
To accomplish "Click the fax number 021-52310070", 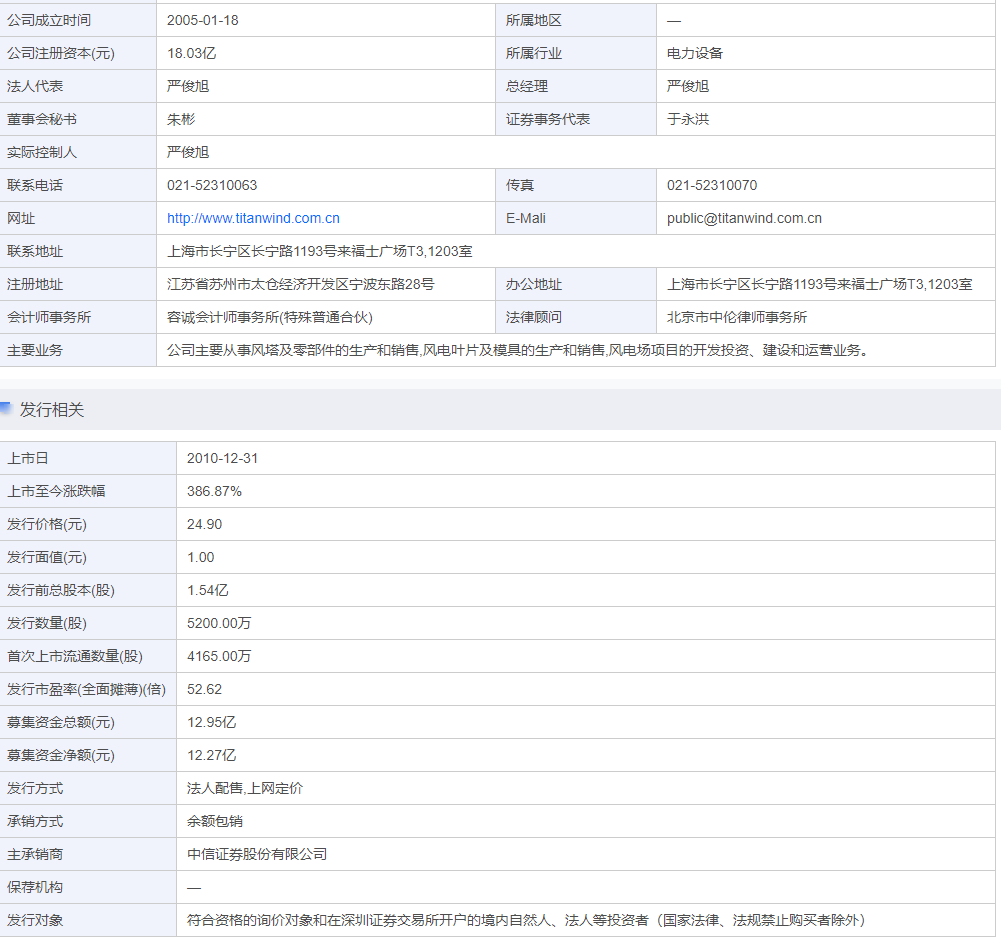I will 712,186.
